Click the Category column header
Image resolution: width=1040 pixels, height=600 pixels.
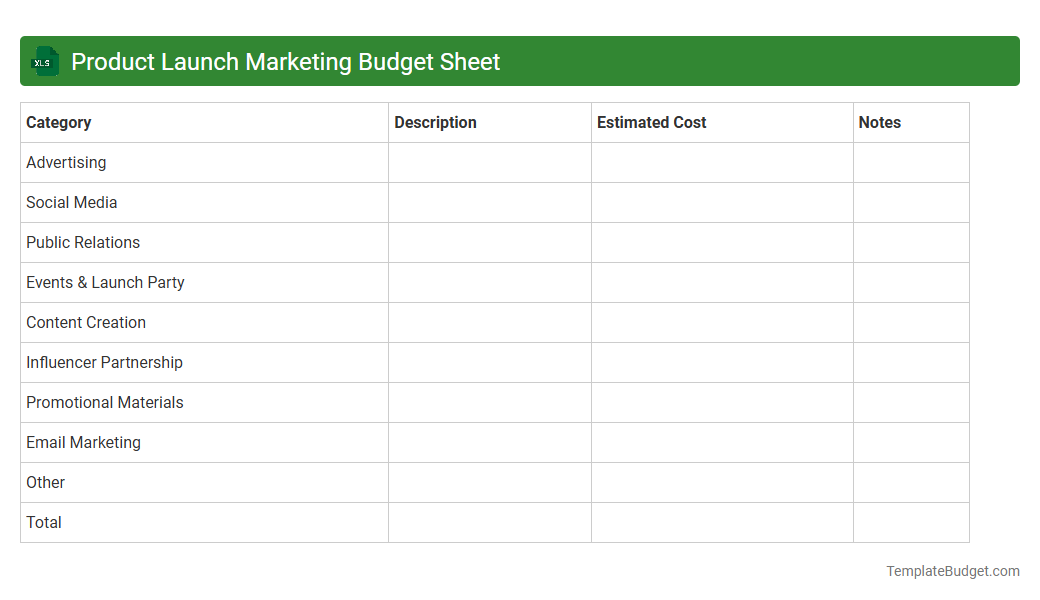coord(58,122)
